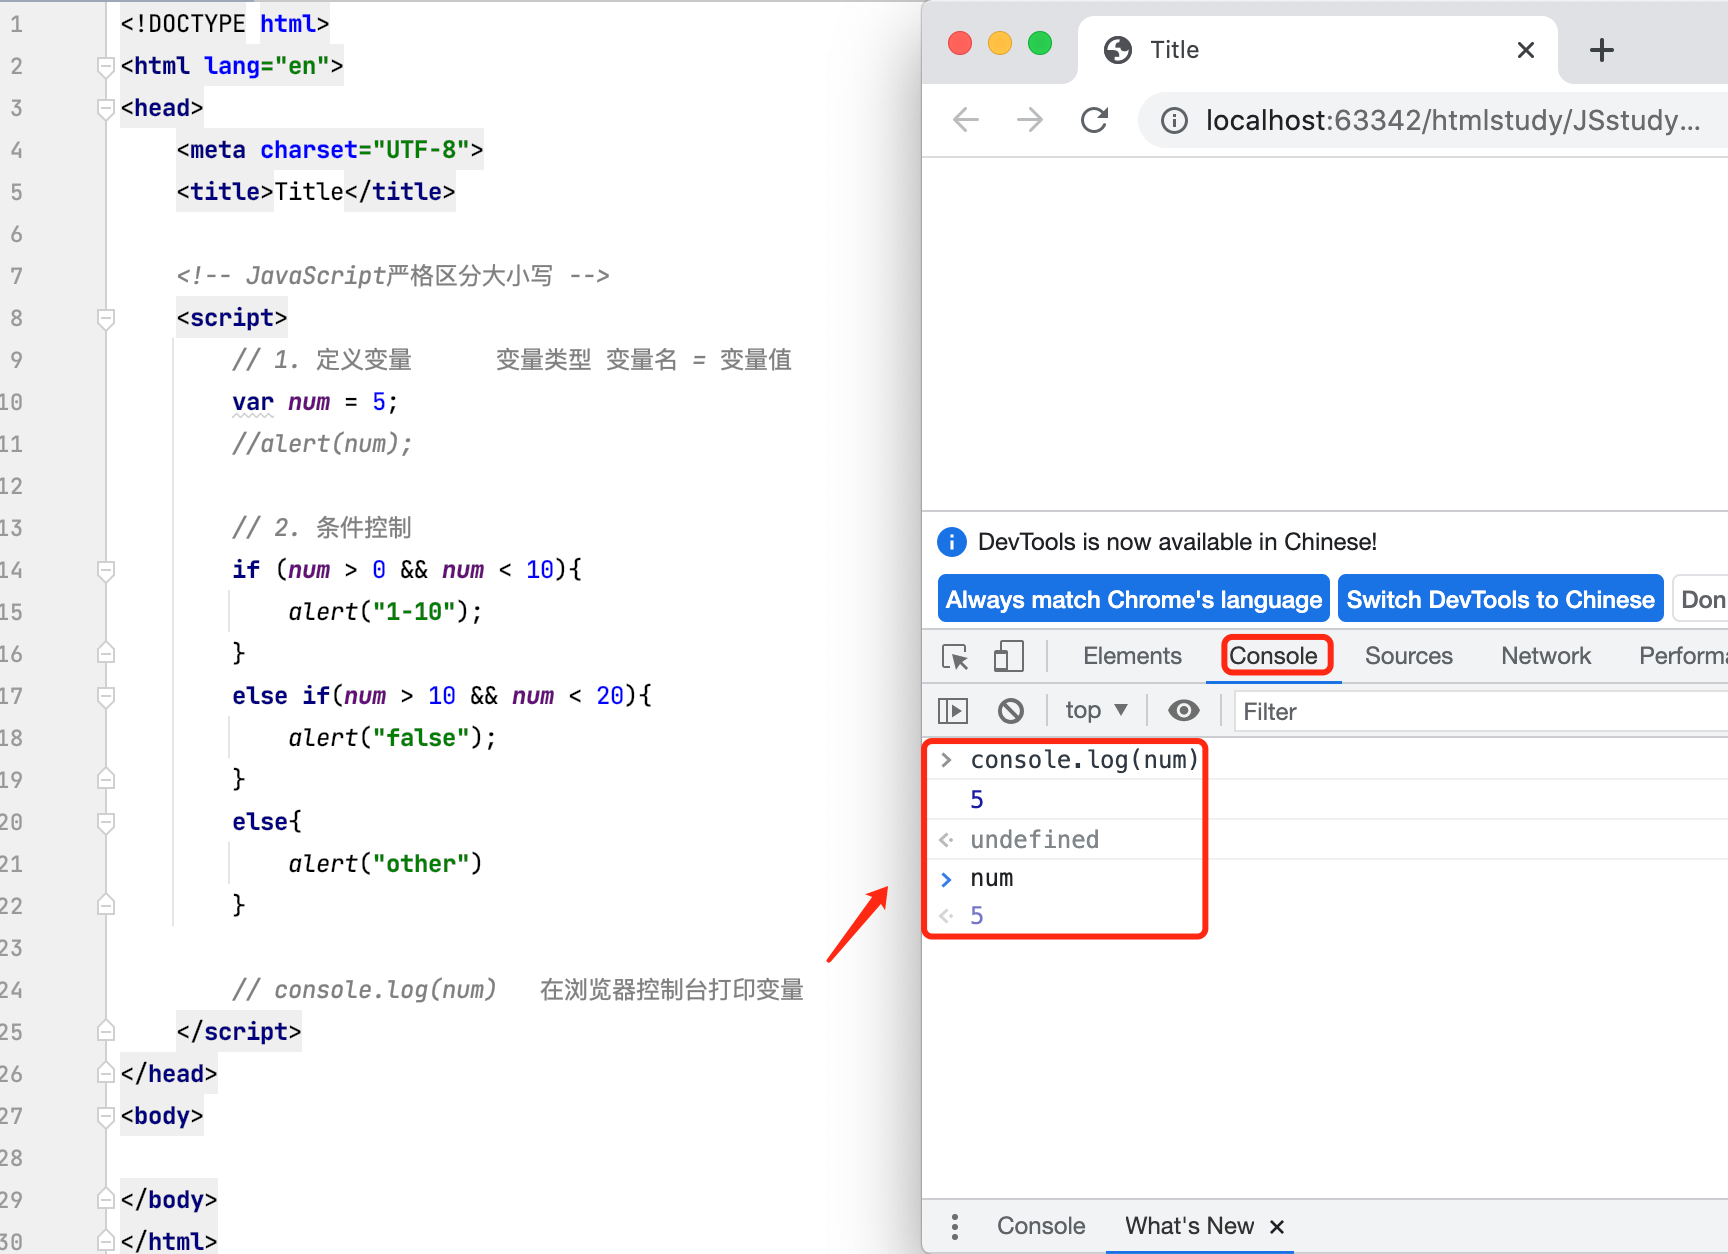Open site information icon in address bar
The image size is (1728, 1254).
pos(1174,121)
